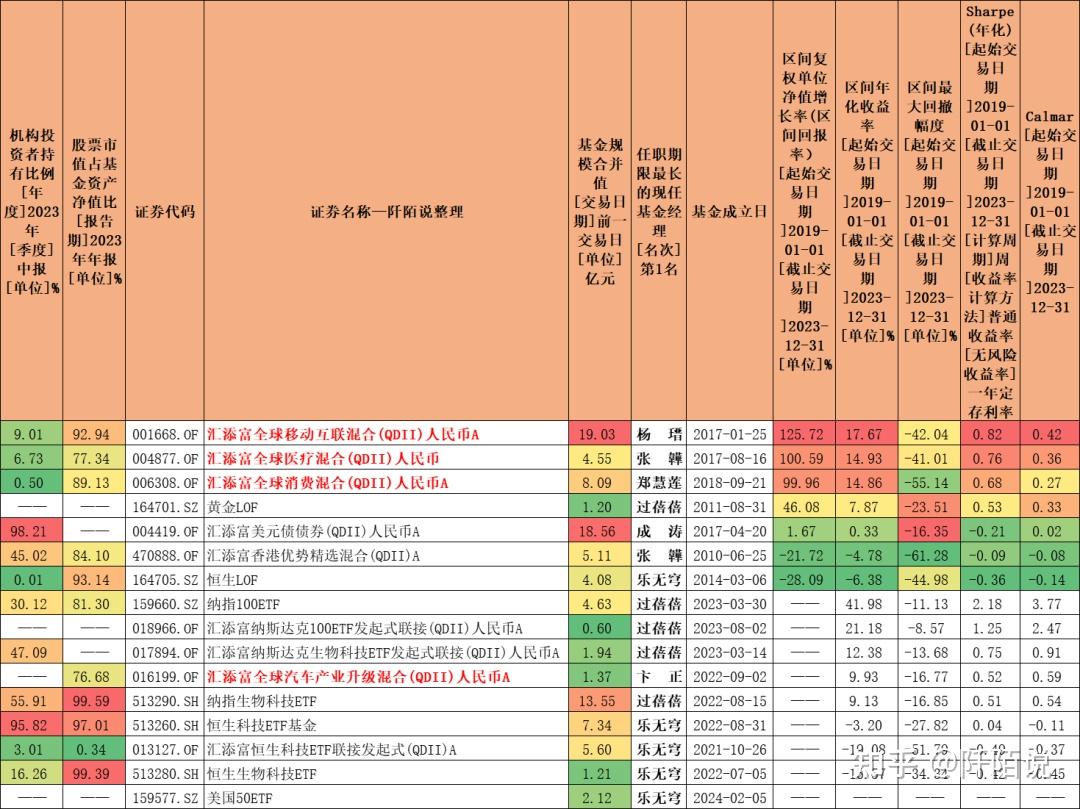
Task: Click inception date 2017-01-25
Action: pos(729,434)
